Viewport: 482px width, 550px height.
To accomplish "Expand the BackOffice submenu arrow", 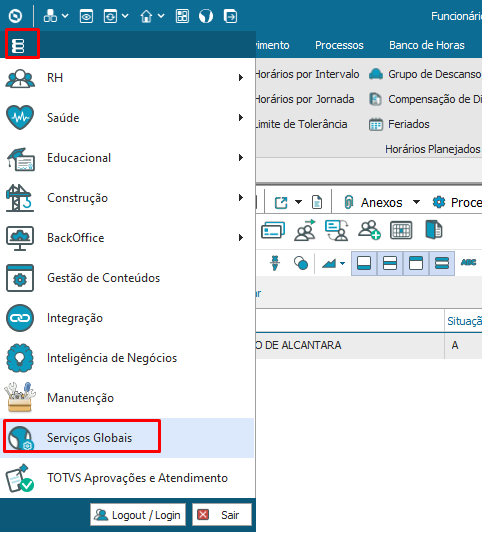I will click(241, 237).
